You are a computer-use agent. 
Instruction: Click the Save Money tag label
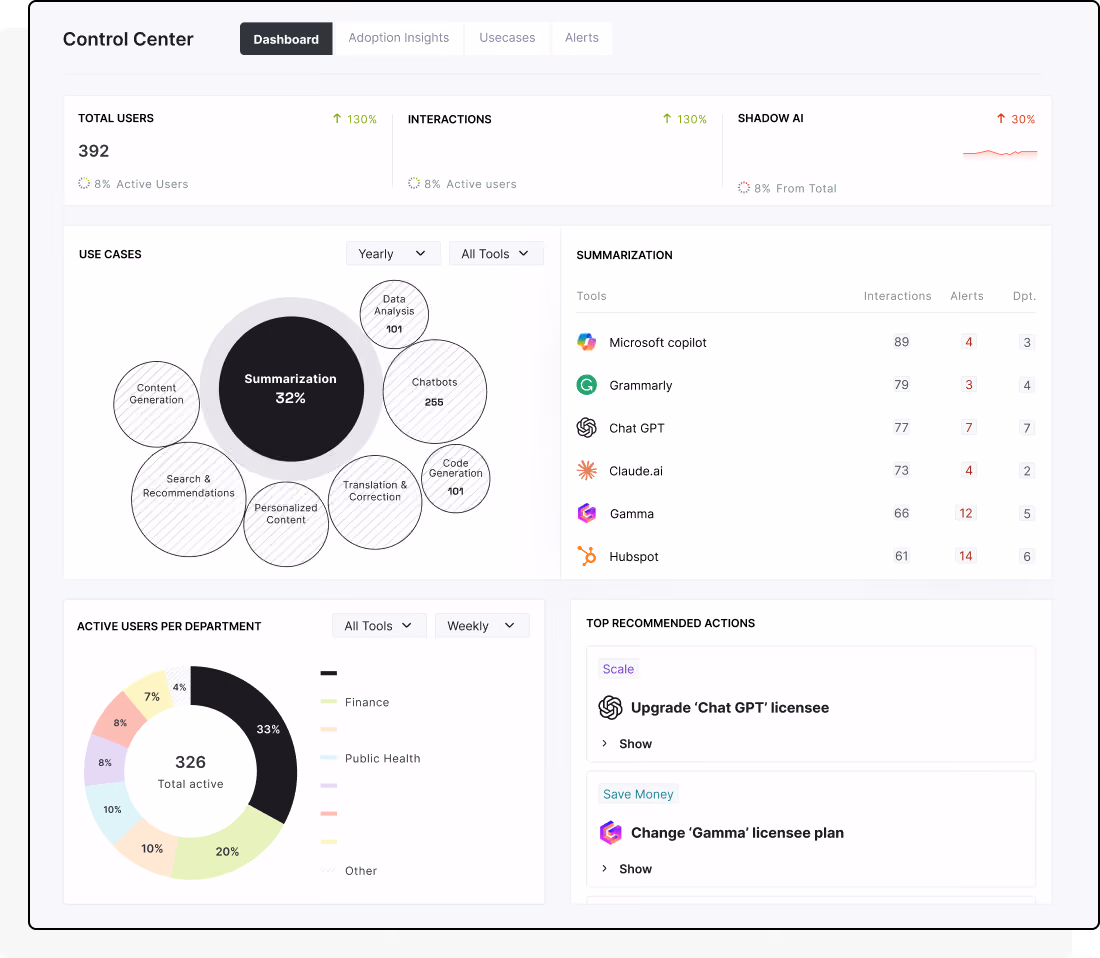coord(638,794)
